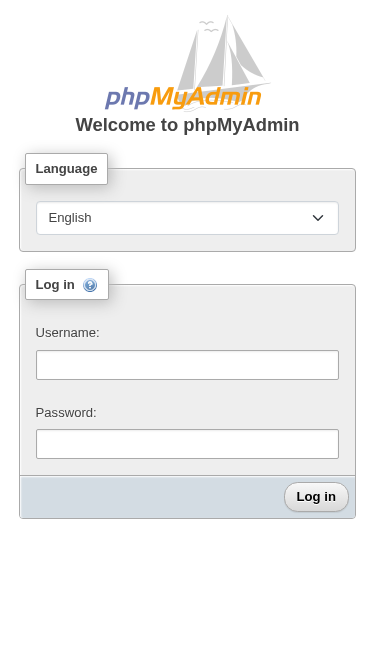Click the Log in button
The image size is (375, 667).
point(316,497)
